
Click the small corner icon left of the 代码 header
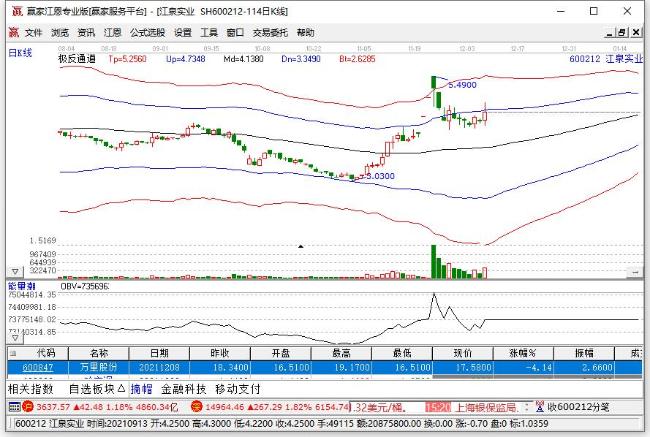[x=13, y=353]
